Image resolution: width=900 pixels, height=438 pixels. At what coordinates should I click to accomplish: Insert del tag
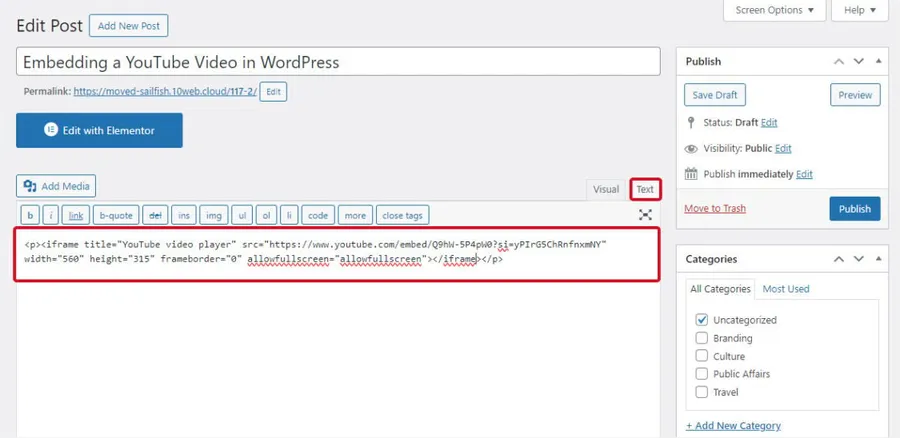tap(155, 215)
